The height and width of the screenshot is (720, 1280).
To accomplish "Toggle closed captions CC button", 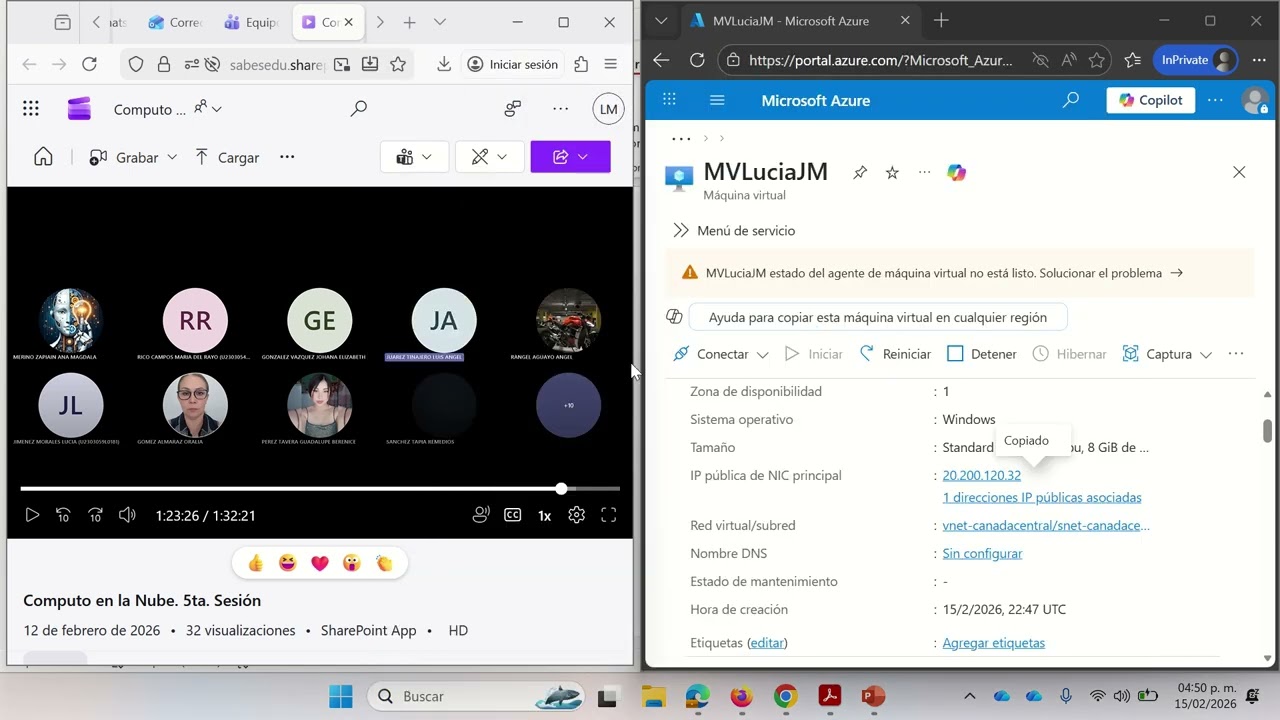I will [512, 515].
